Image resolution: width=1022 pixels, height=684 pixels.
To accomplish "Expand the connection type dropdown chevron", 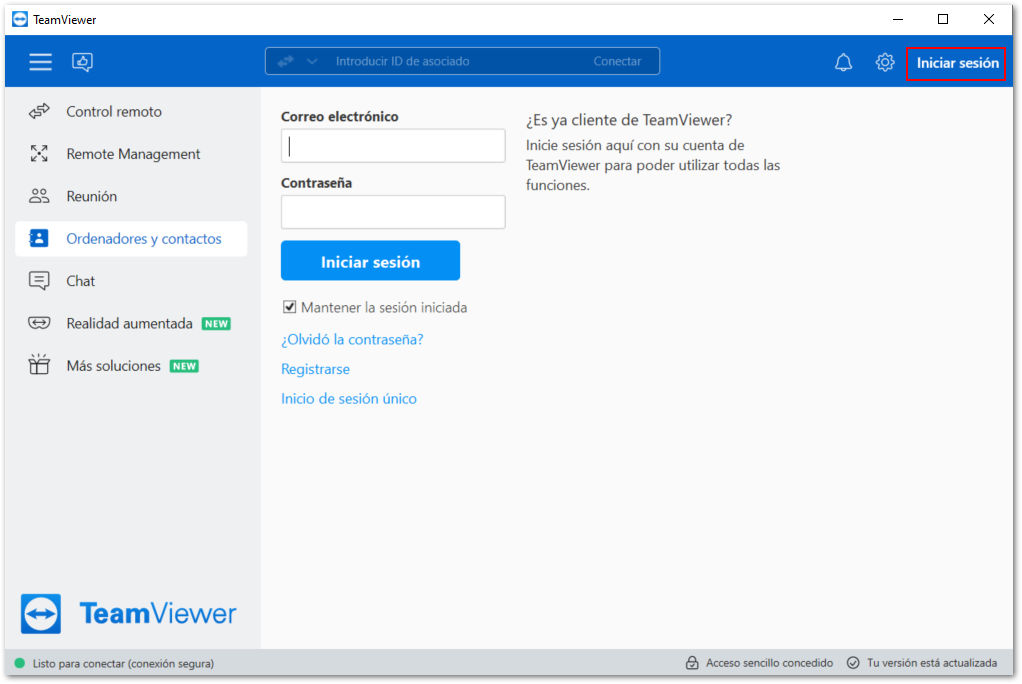I will [x=312, y=61].
